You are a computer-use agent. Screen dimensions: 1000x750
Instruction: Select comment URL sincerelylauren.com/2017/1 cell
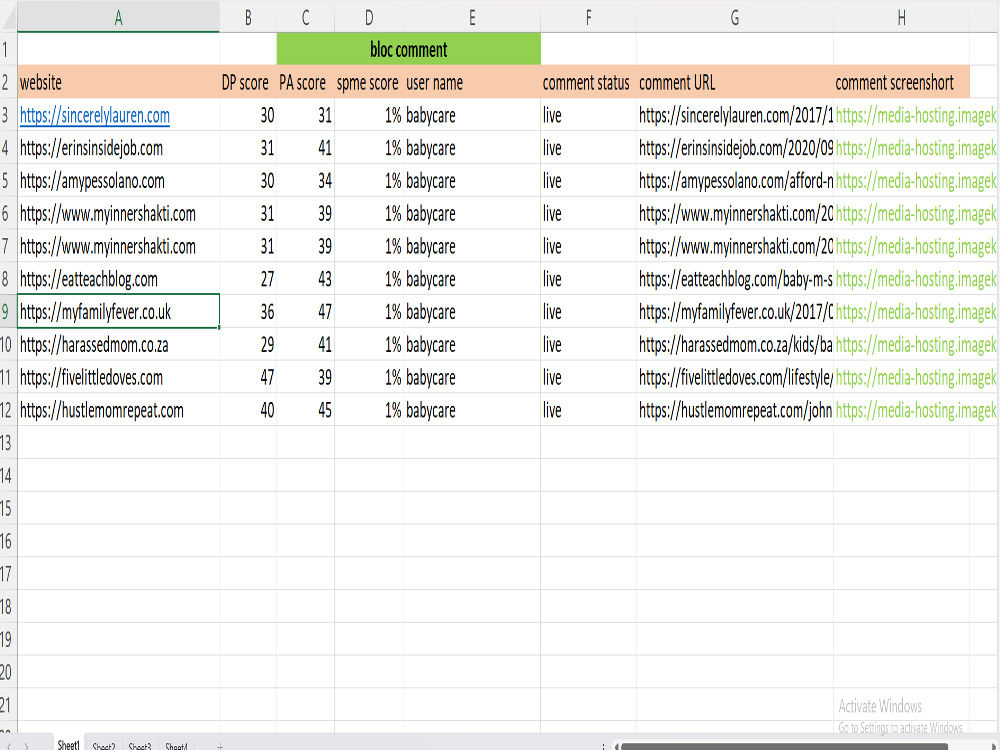(x=735, y=115)
